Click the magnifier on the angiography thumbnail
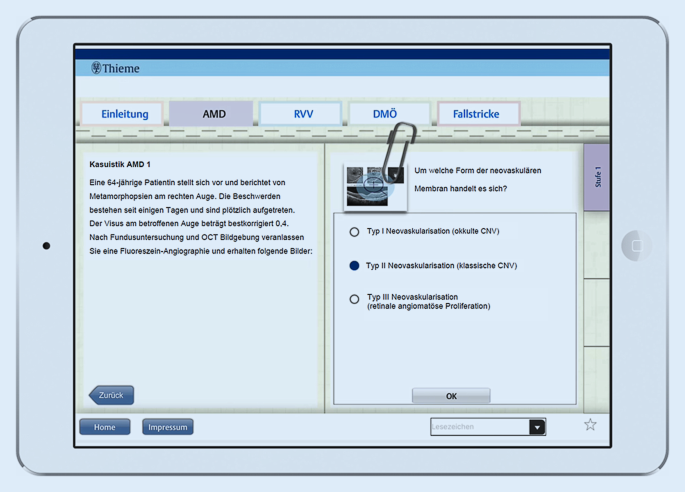Image resolution: width=685 pixels, height=492 pixels. point(373,185)
